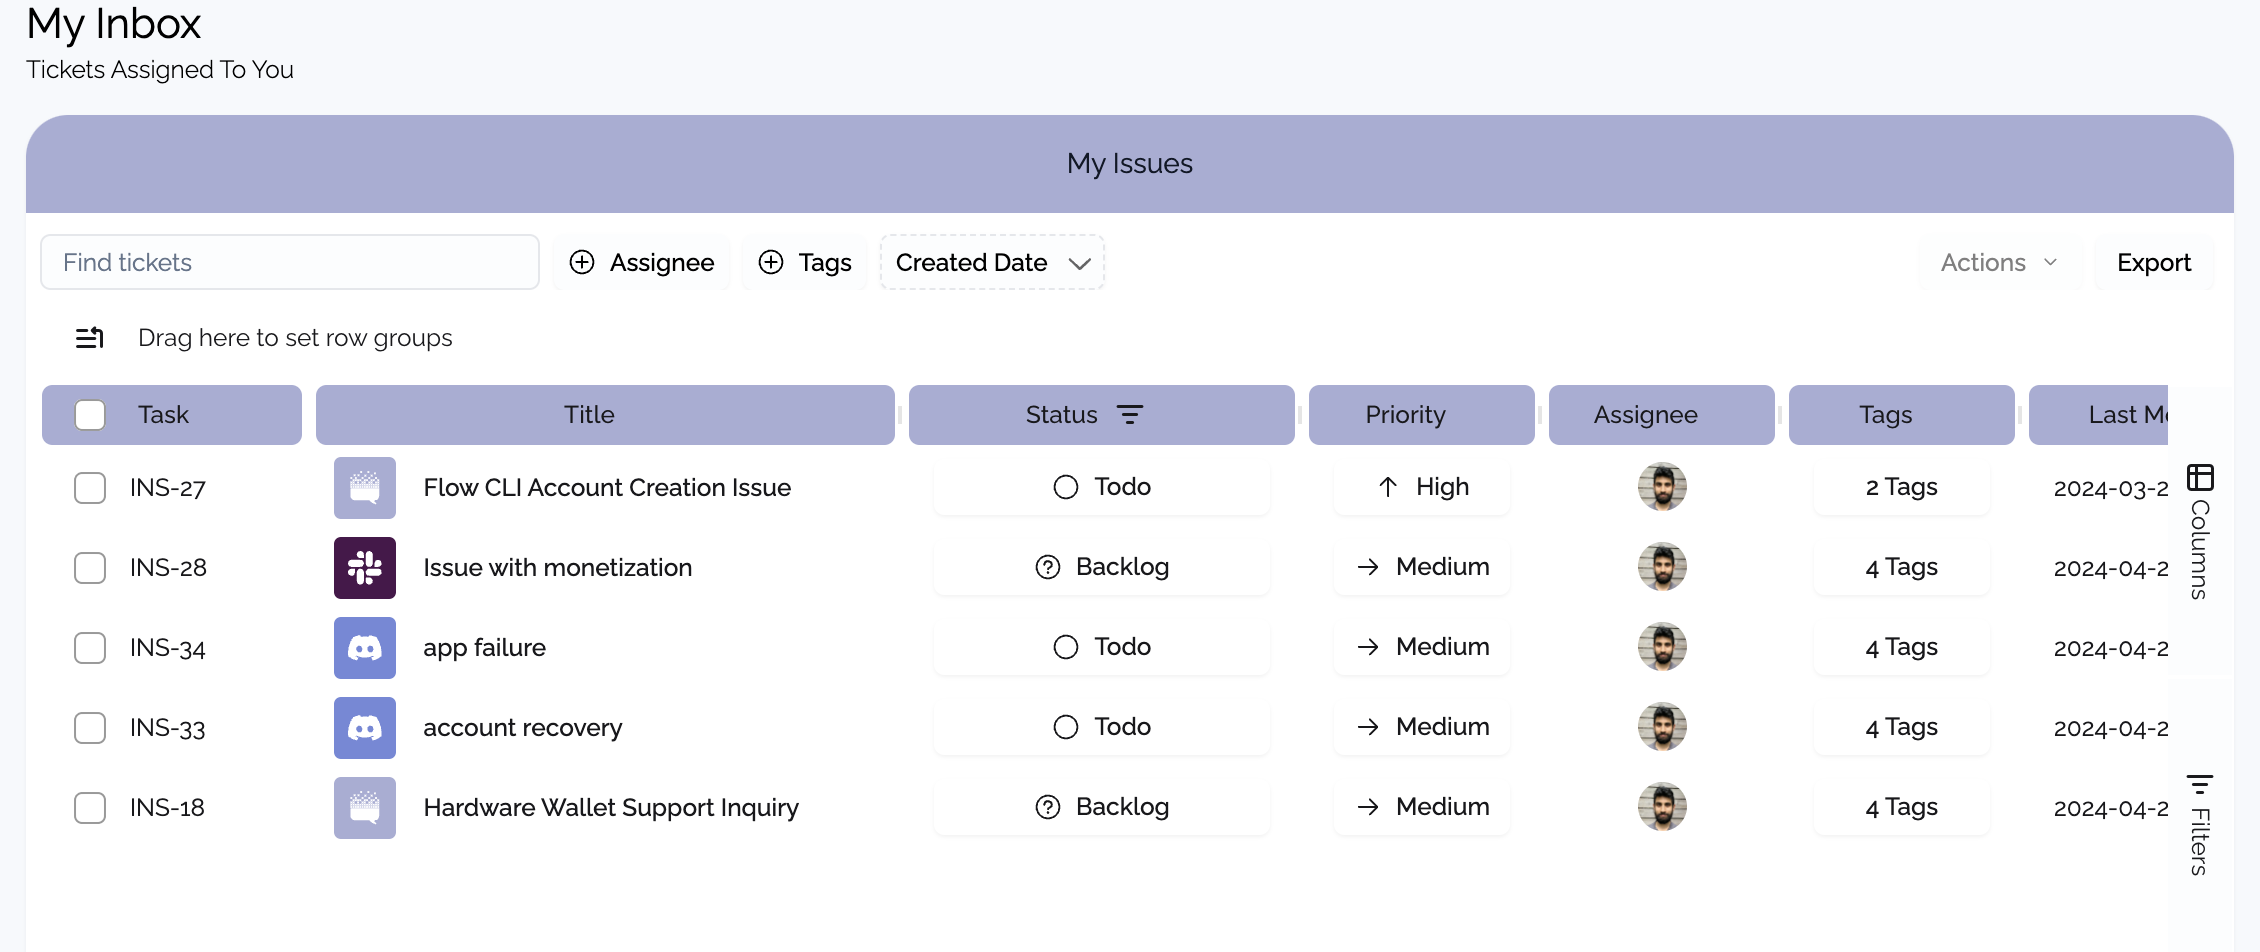2260x952 pixels.
Task: Open the Filters side panel tab
Action: [x=2200, y=825]
